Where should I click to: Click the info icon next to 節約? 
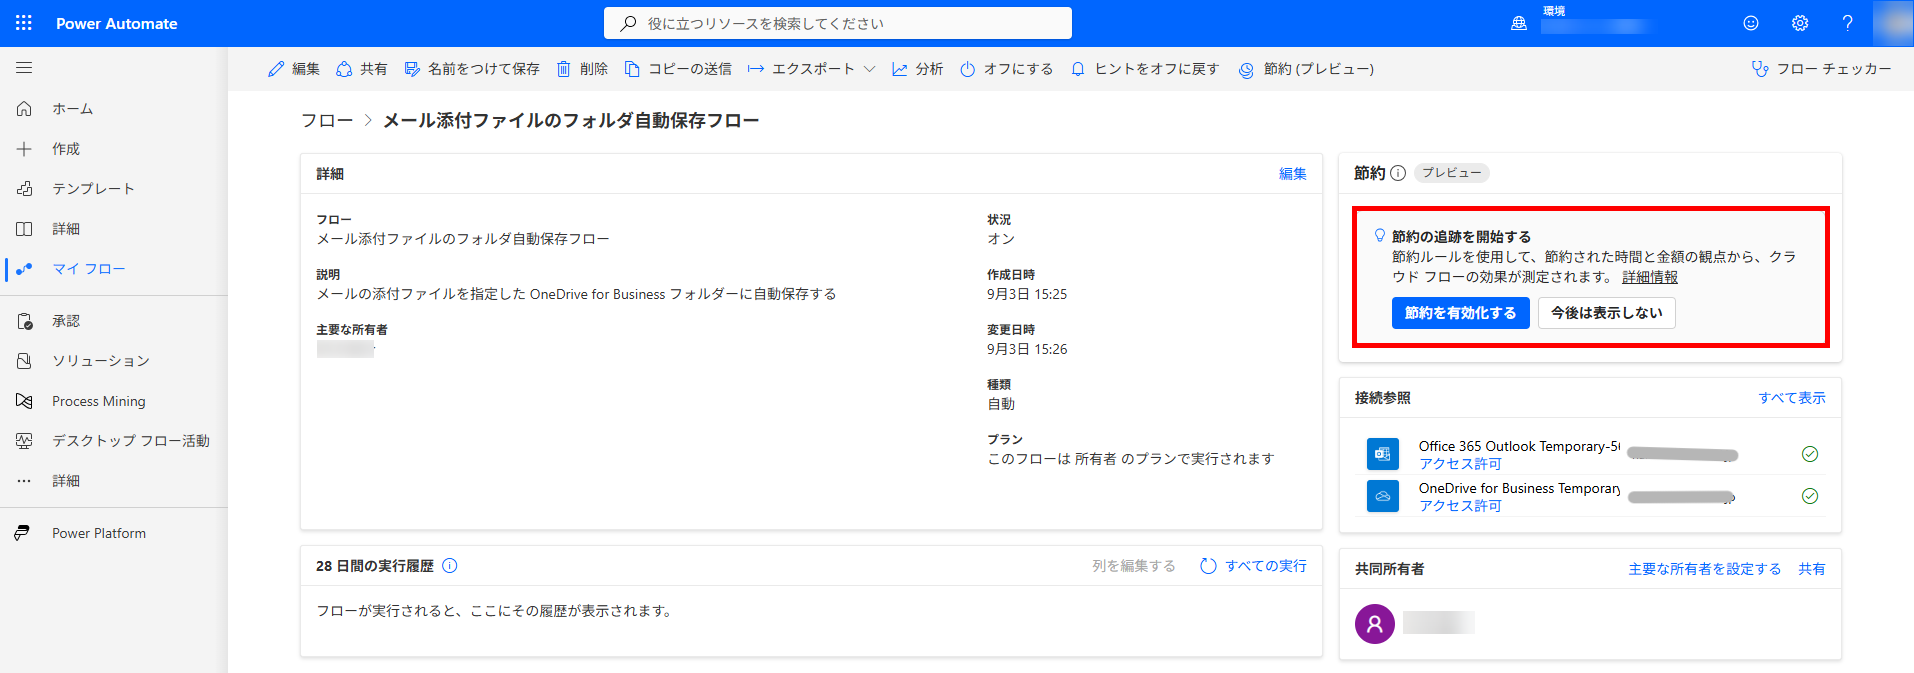click(1398, 173)
